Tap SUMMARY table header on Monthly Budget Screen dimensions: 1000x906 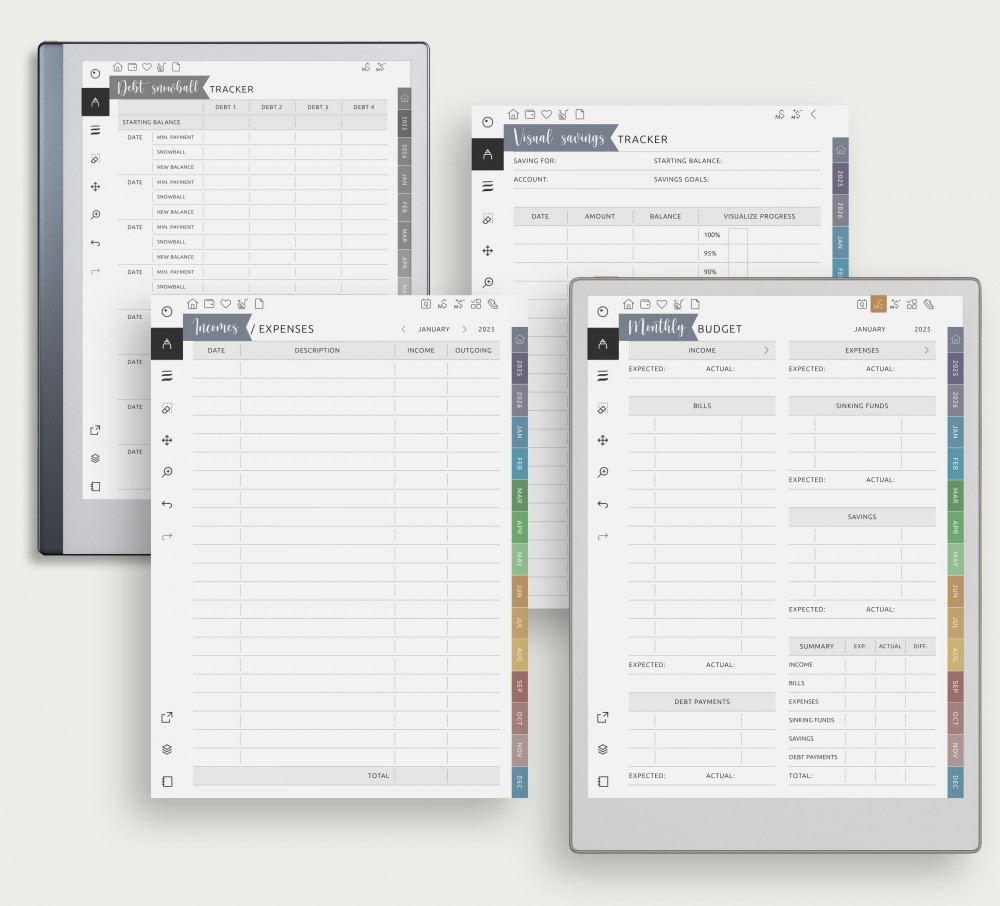tap(816, 646)
